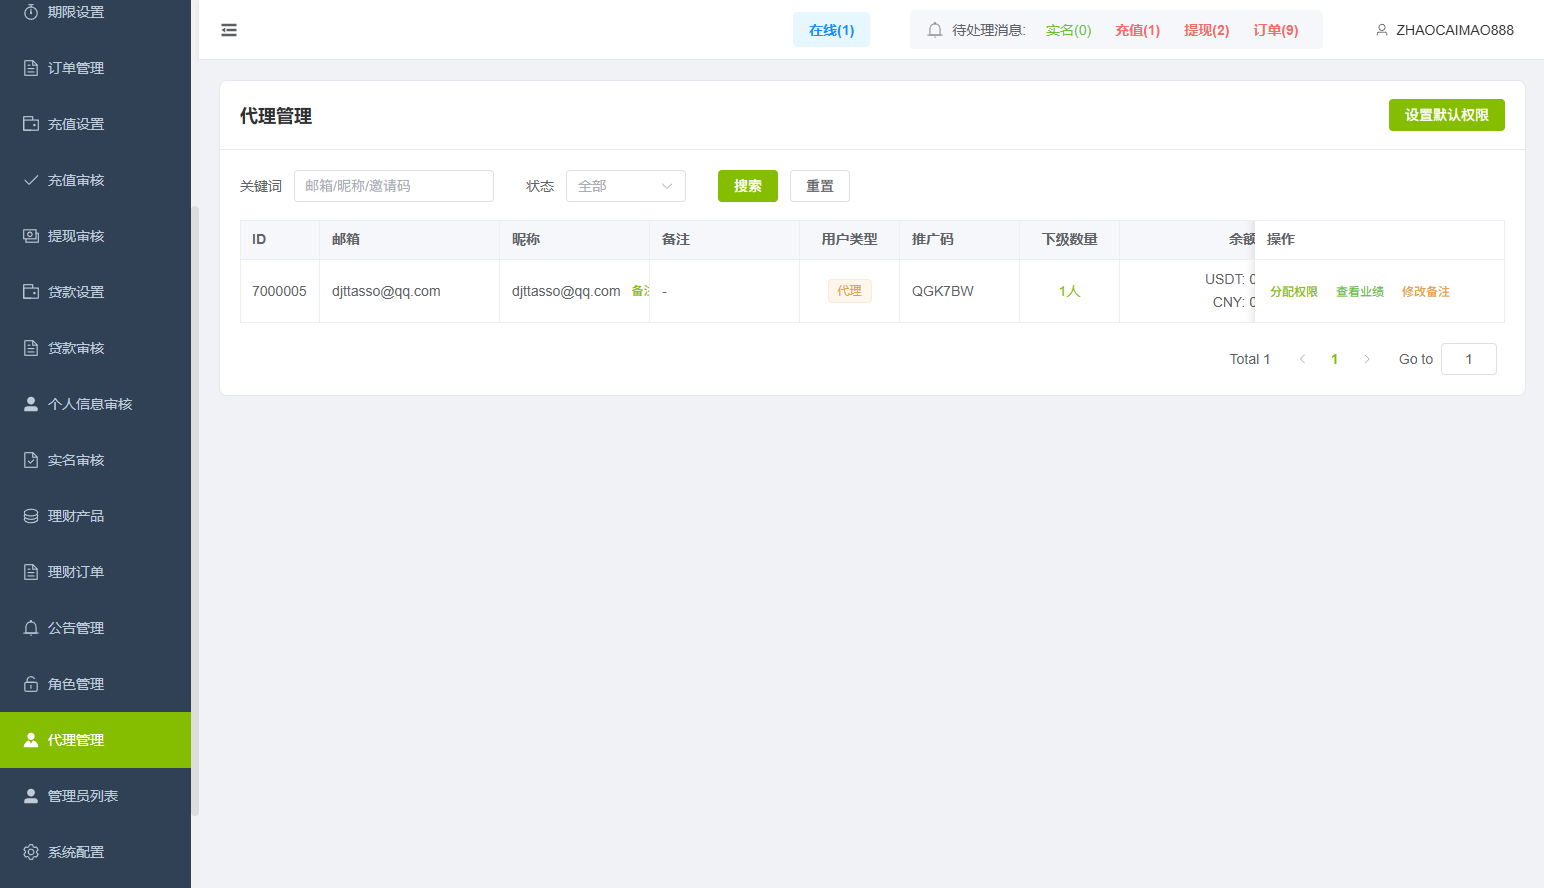The image size is (1544, 888).
Task: Open 管理员列表 in the sidebar
Action: click(x=83, y=796)
